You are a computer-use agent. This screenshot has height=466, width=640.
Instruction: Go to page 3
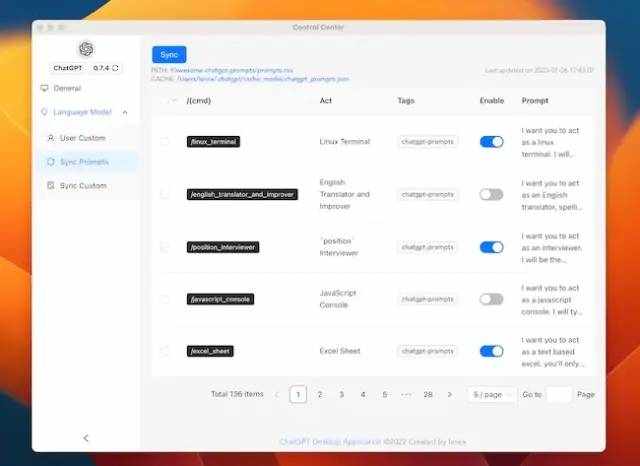[341, 395]
